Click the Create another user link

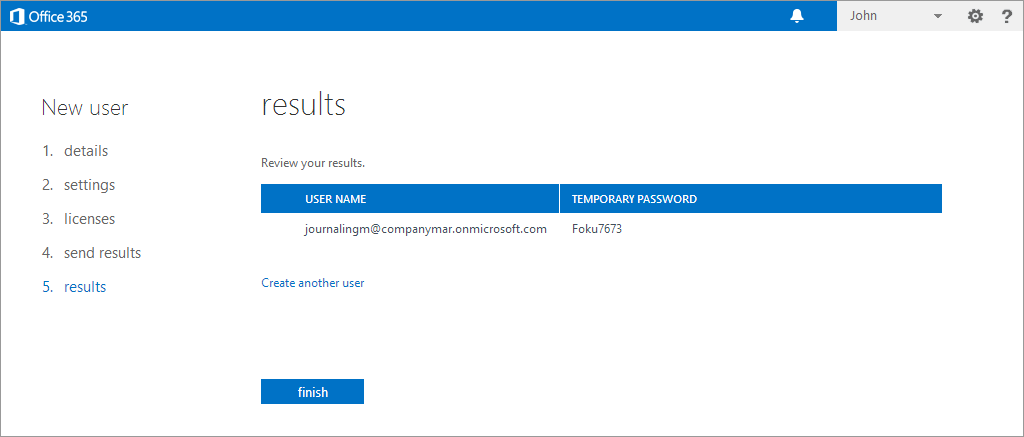[x=313, y=283]
